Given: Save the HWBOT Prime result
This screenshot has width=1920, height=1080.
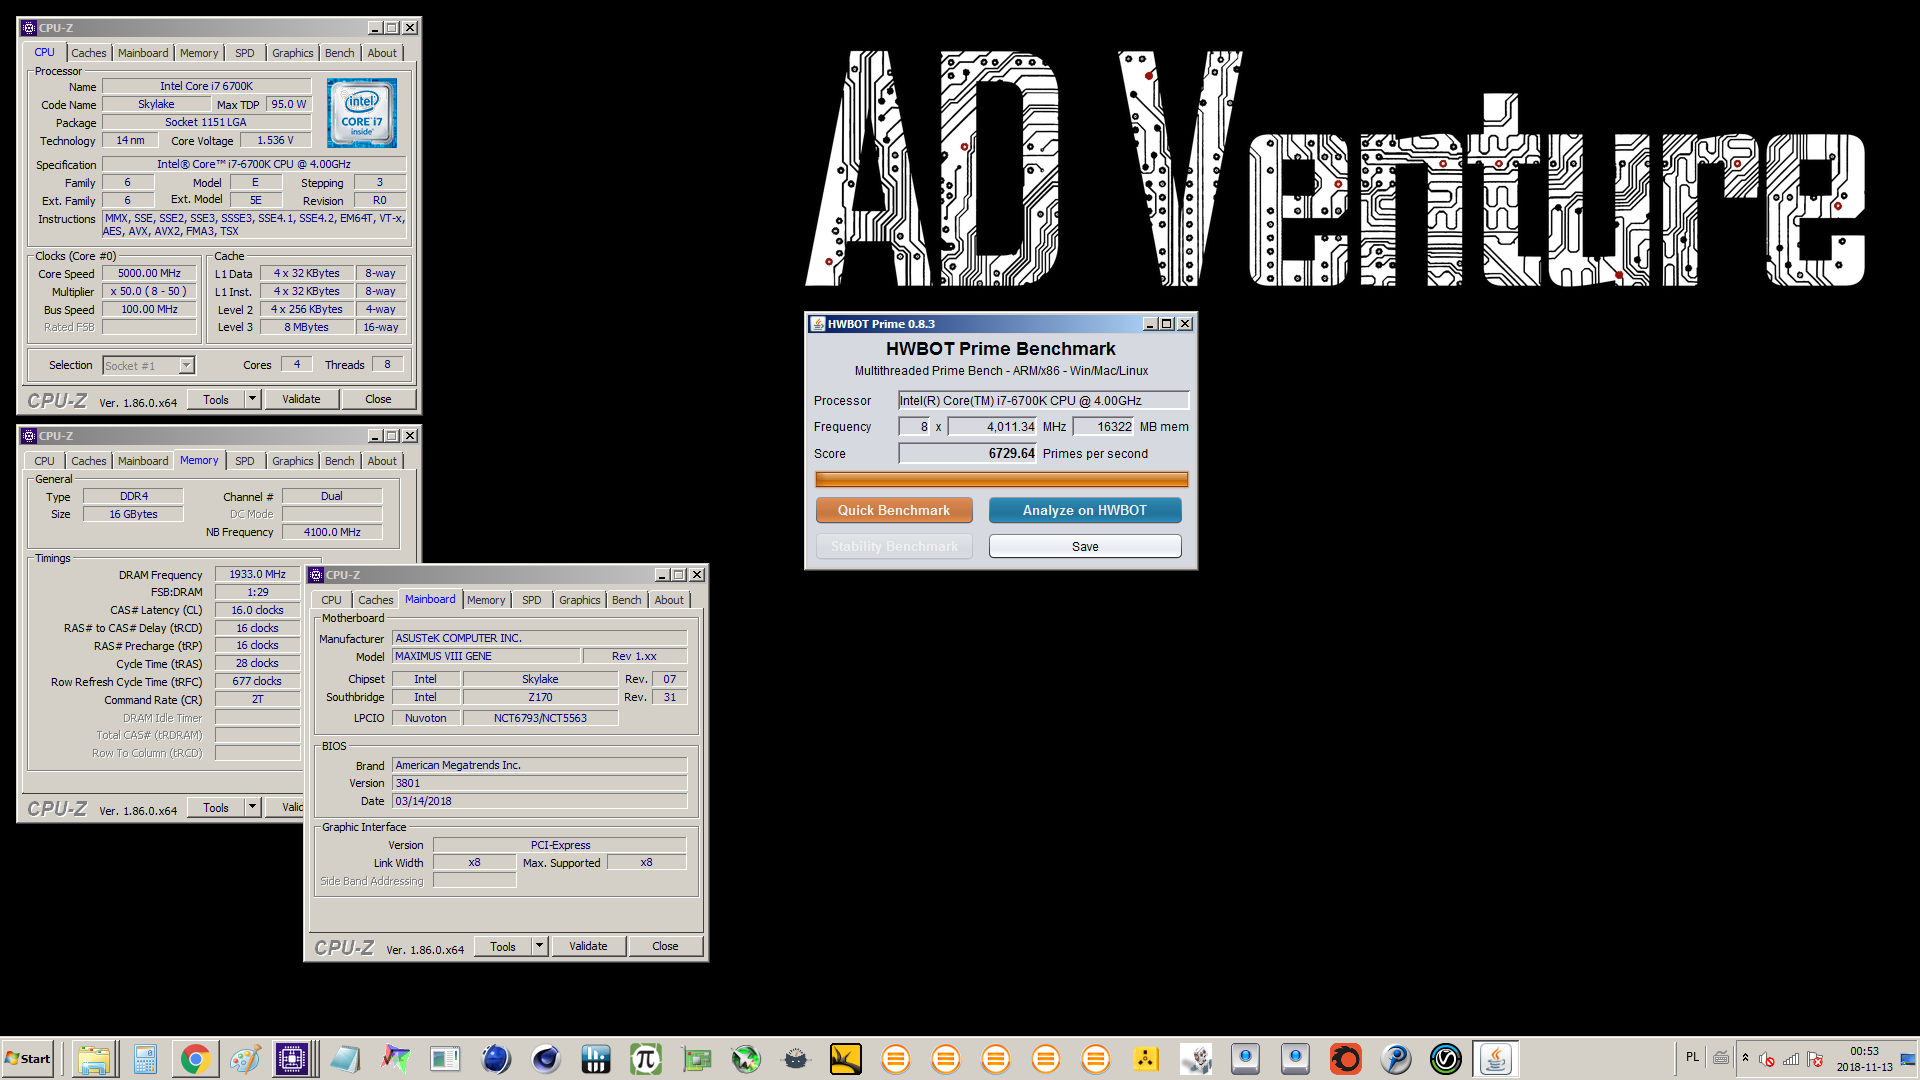Looking at the screenshot, I should pos(1085,546).
